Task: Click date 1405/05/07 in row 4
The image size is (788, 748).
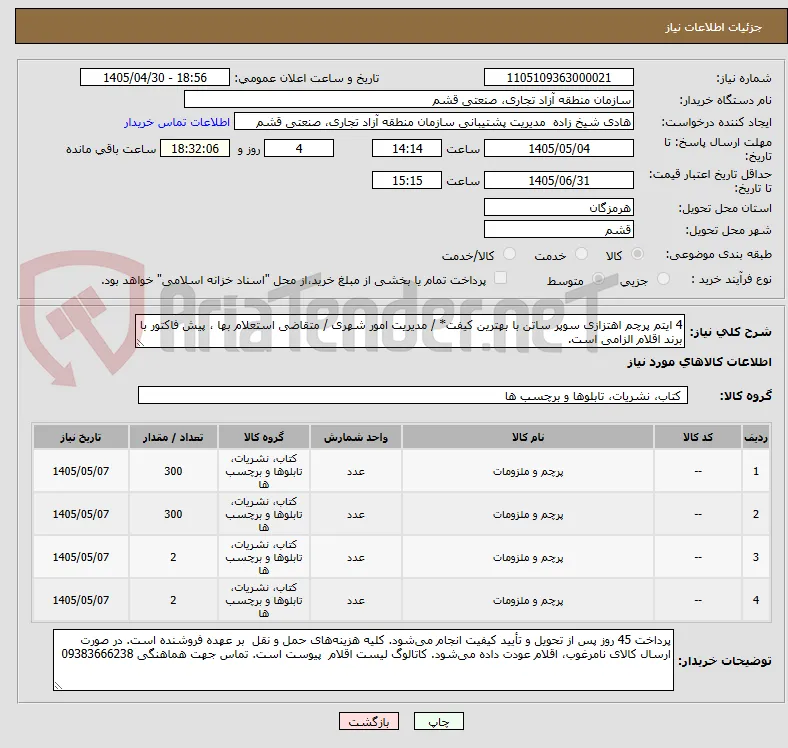Action: tap(81, 600)
